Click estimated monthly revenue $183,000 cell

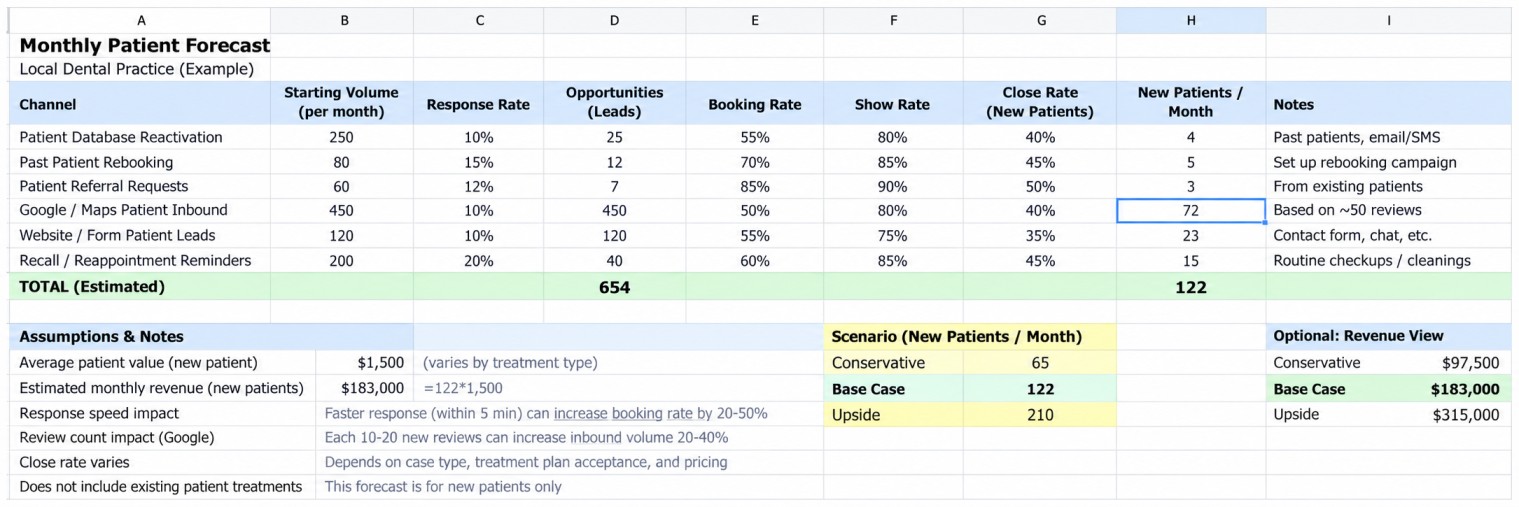pyautogui.click(x=364, y=388)
